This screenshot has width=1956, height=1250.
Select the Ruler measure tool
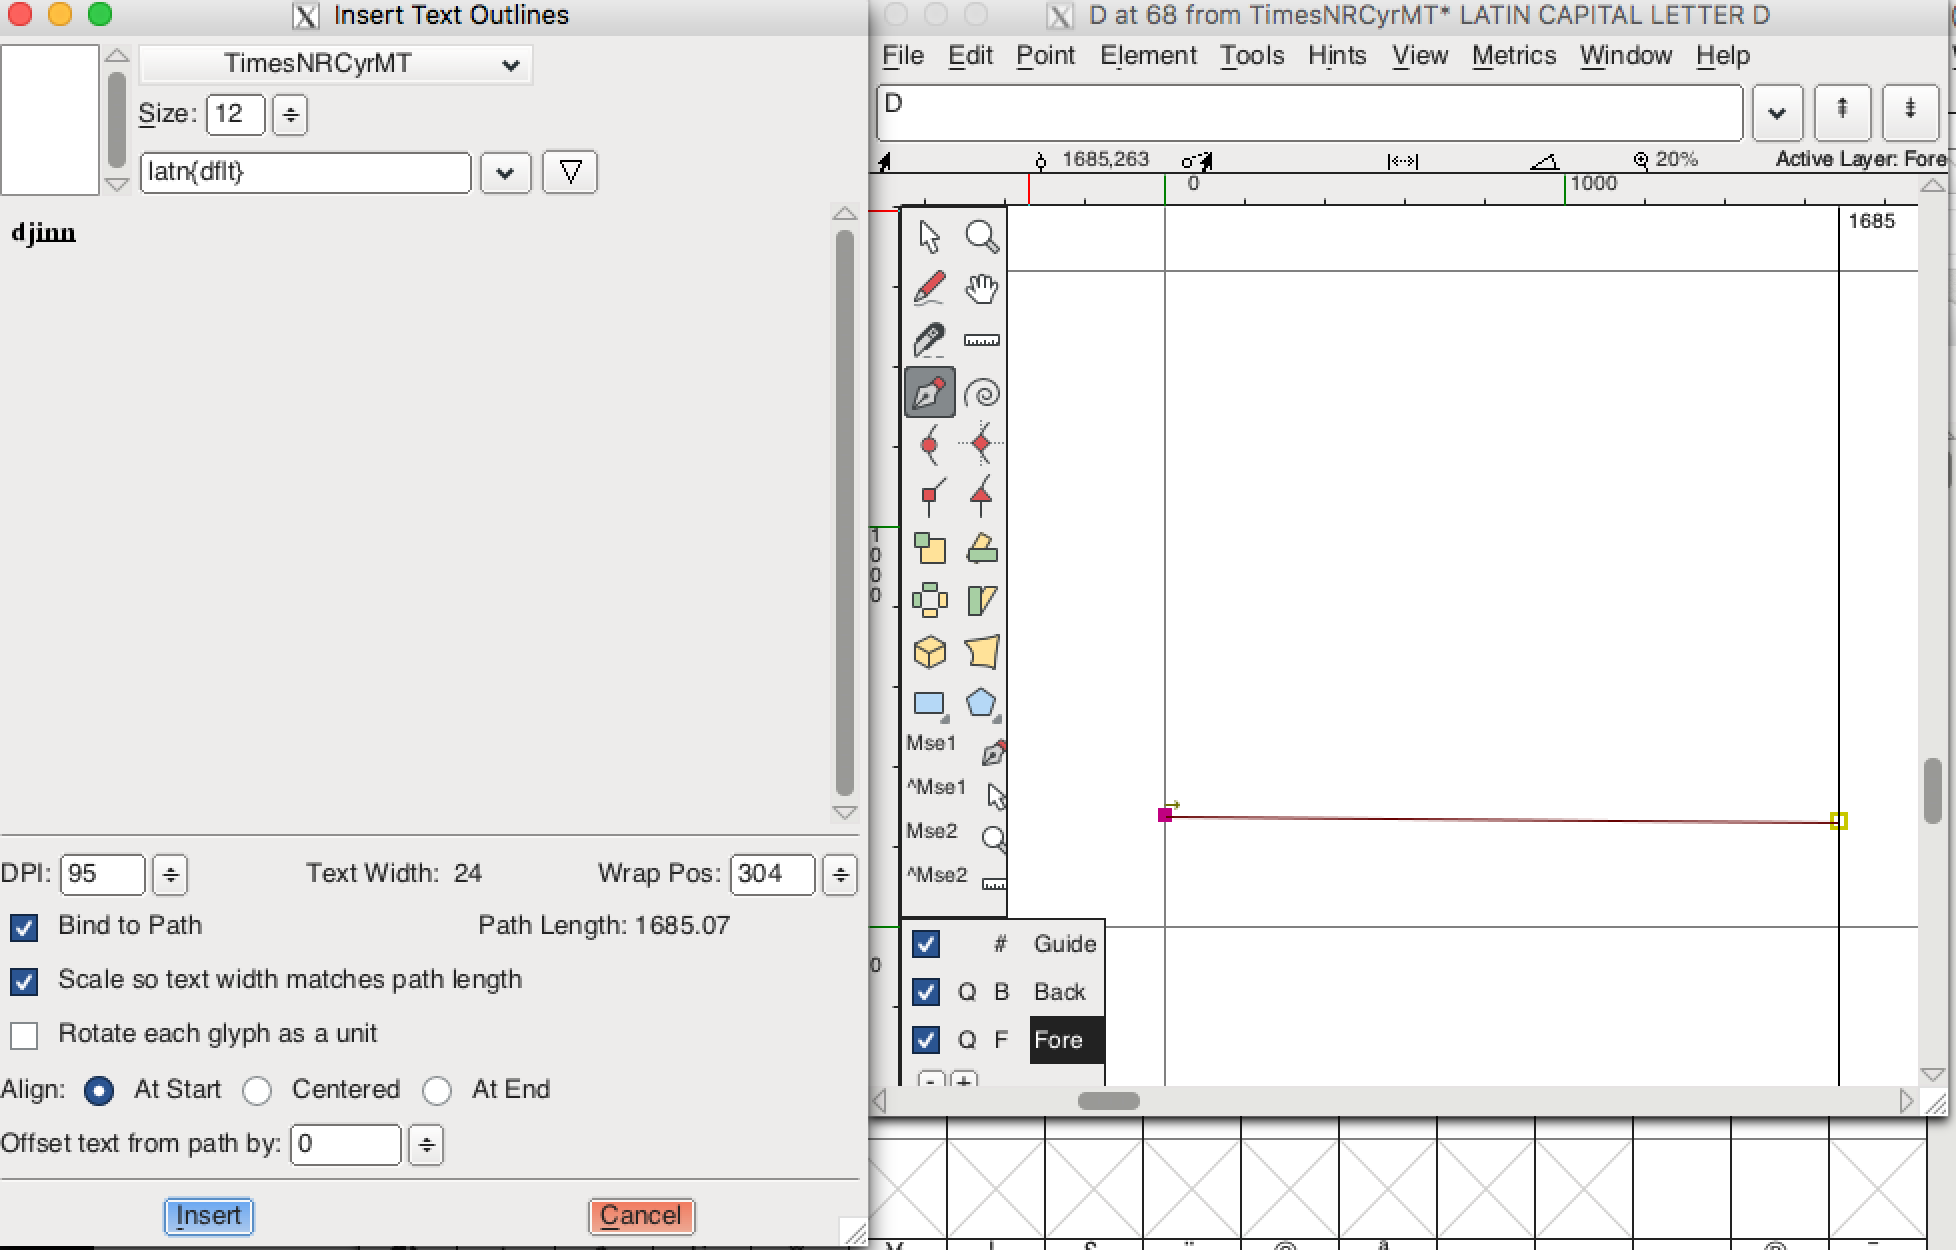pyautogui.click(x=982, y=341)
